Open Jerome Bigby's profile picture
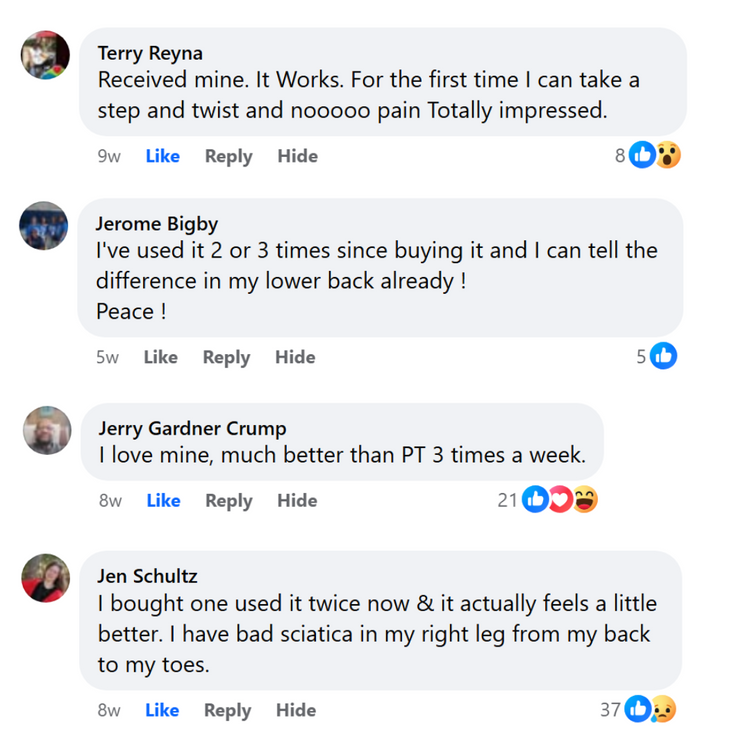The height and width of the screenshot is (750, 750). [x=44, y=226]
